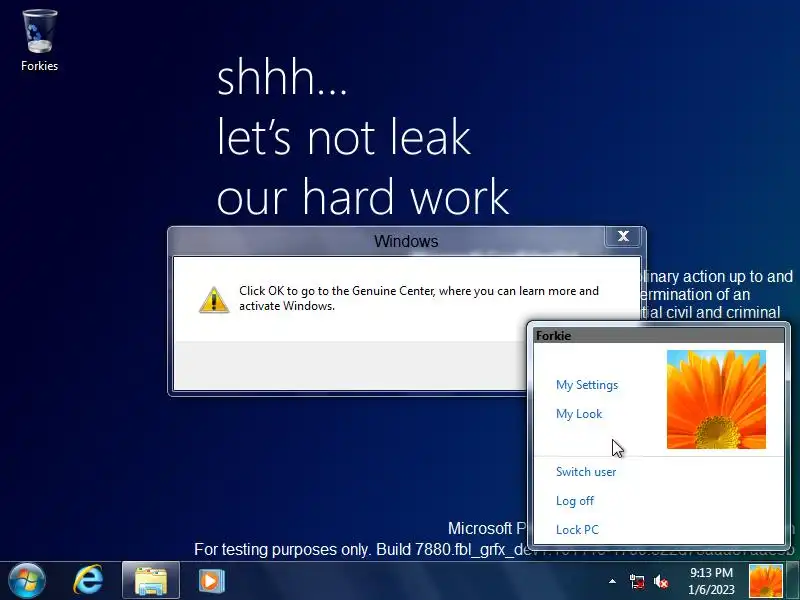Launch Windows Media Player from the taskbar
This screenshot has height=600, width=800.
coord(211,581)
